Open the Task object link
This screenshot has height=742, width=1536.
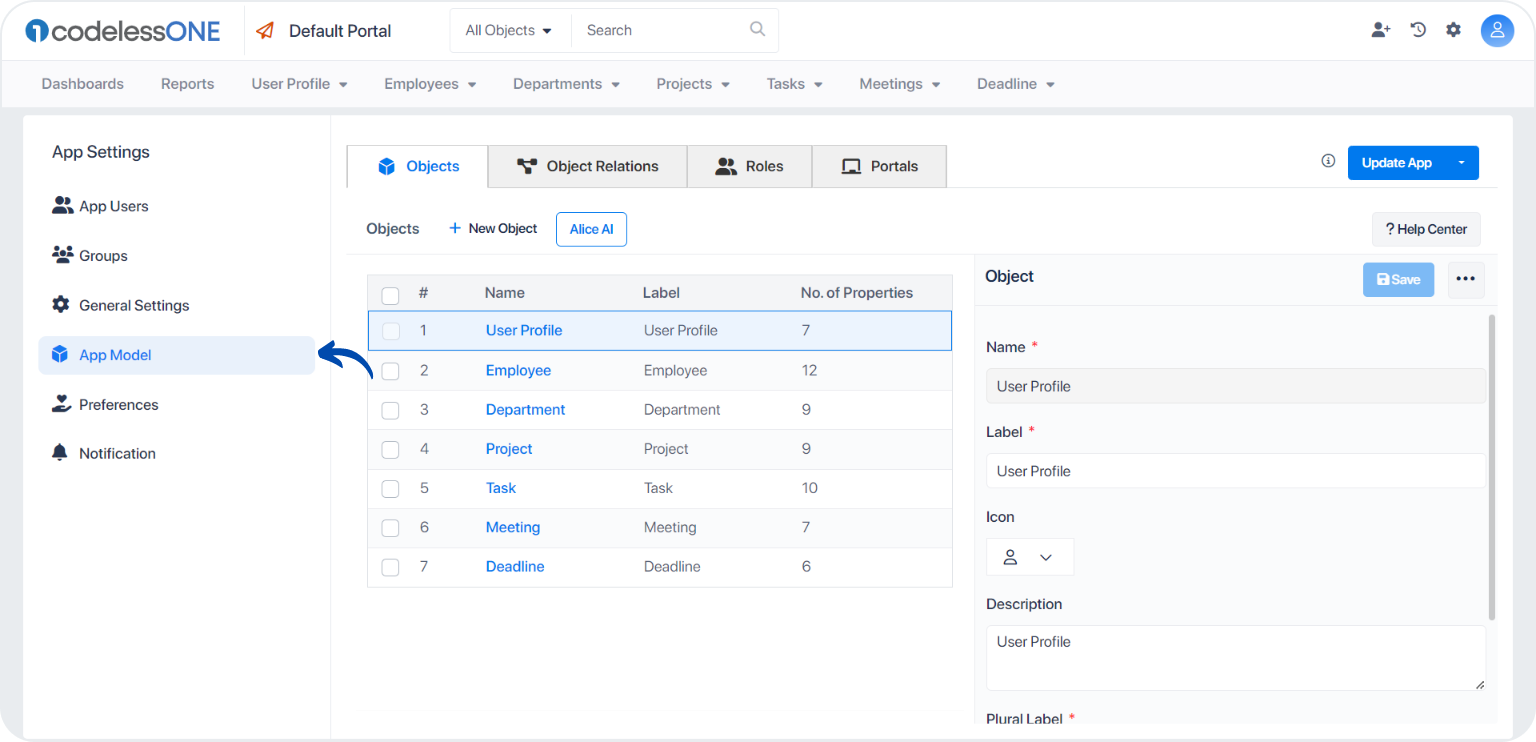pos(501,488)
